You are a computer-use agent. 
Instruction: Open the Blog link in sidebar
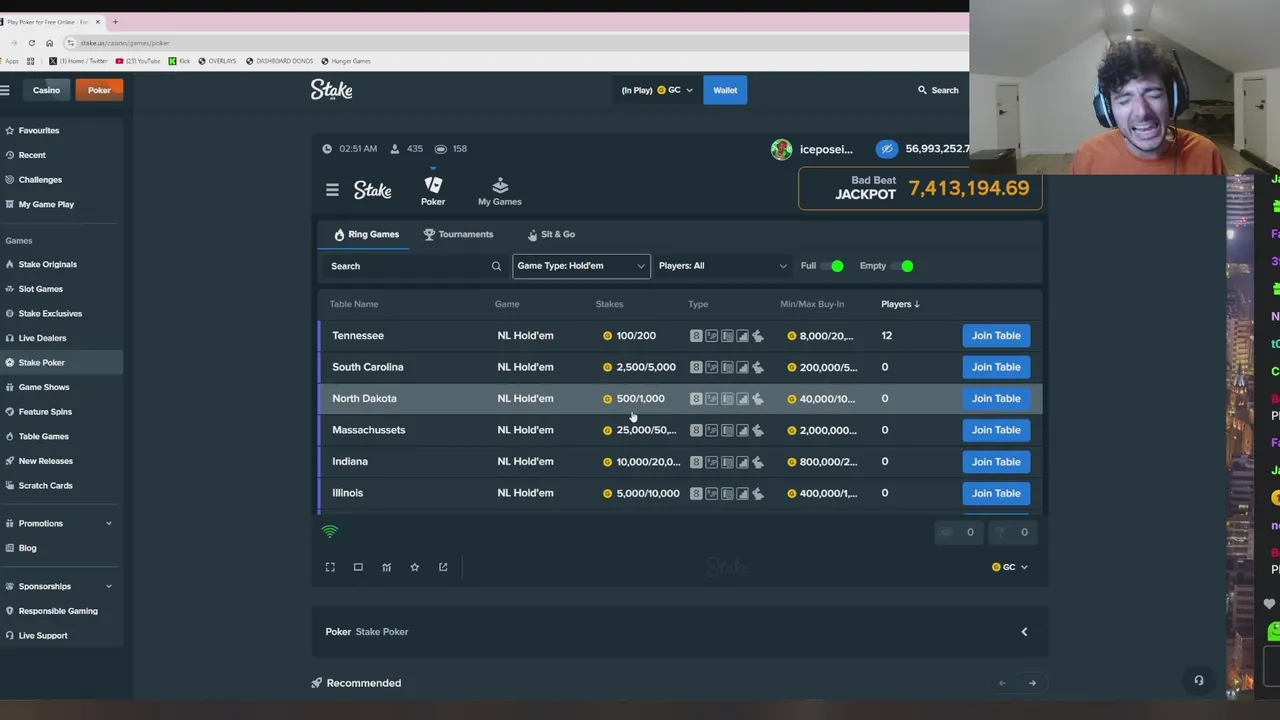61,548
